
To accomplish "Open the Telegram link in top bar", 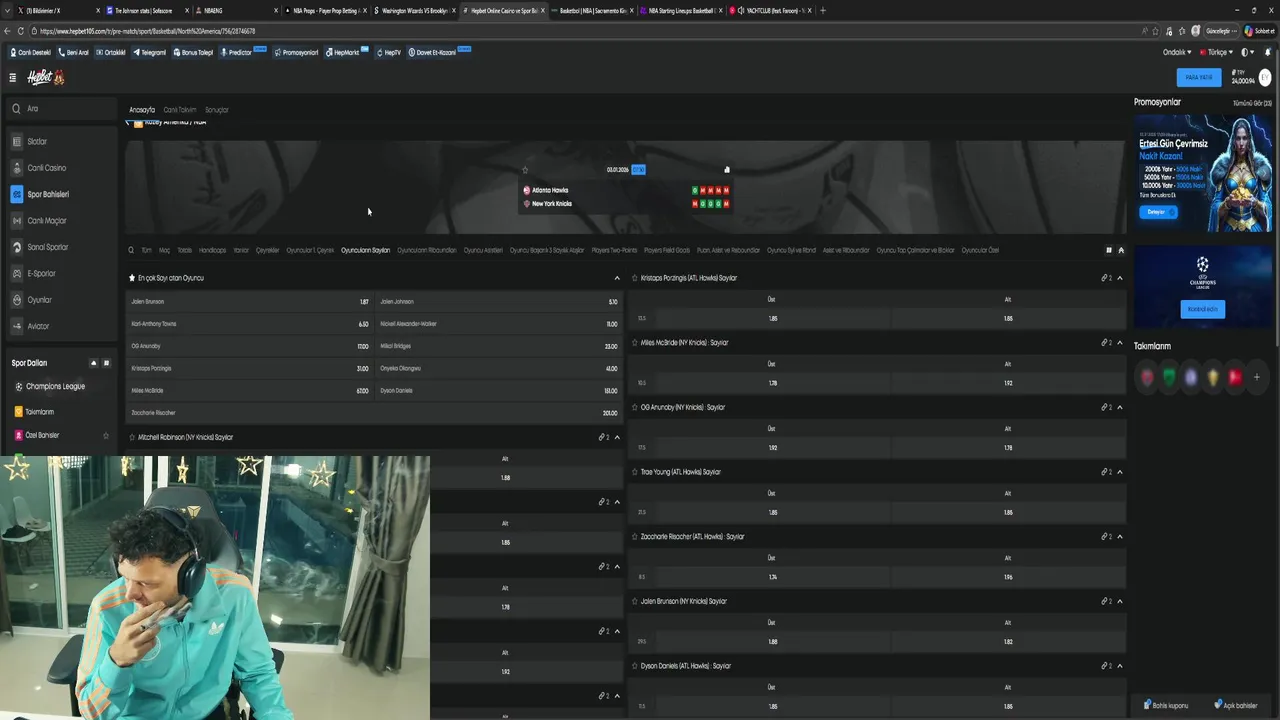I will coord(149,52).
